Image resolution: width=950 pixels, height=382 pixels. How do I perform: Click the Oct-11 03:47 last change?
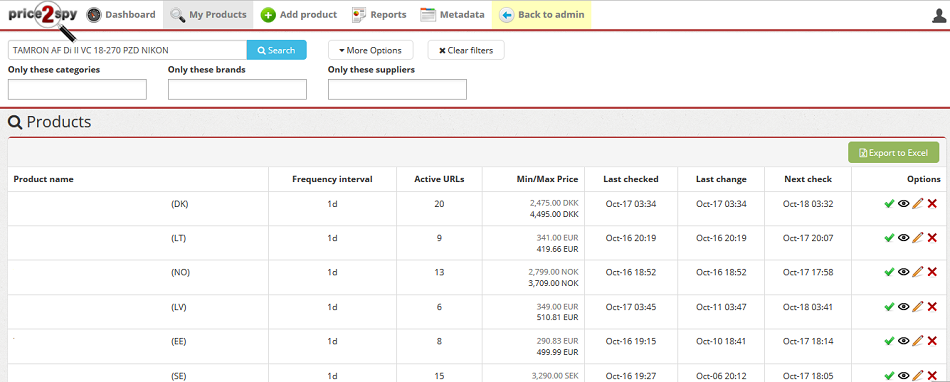tap(721, 307)
